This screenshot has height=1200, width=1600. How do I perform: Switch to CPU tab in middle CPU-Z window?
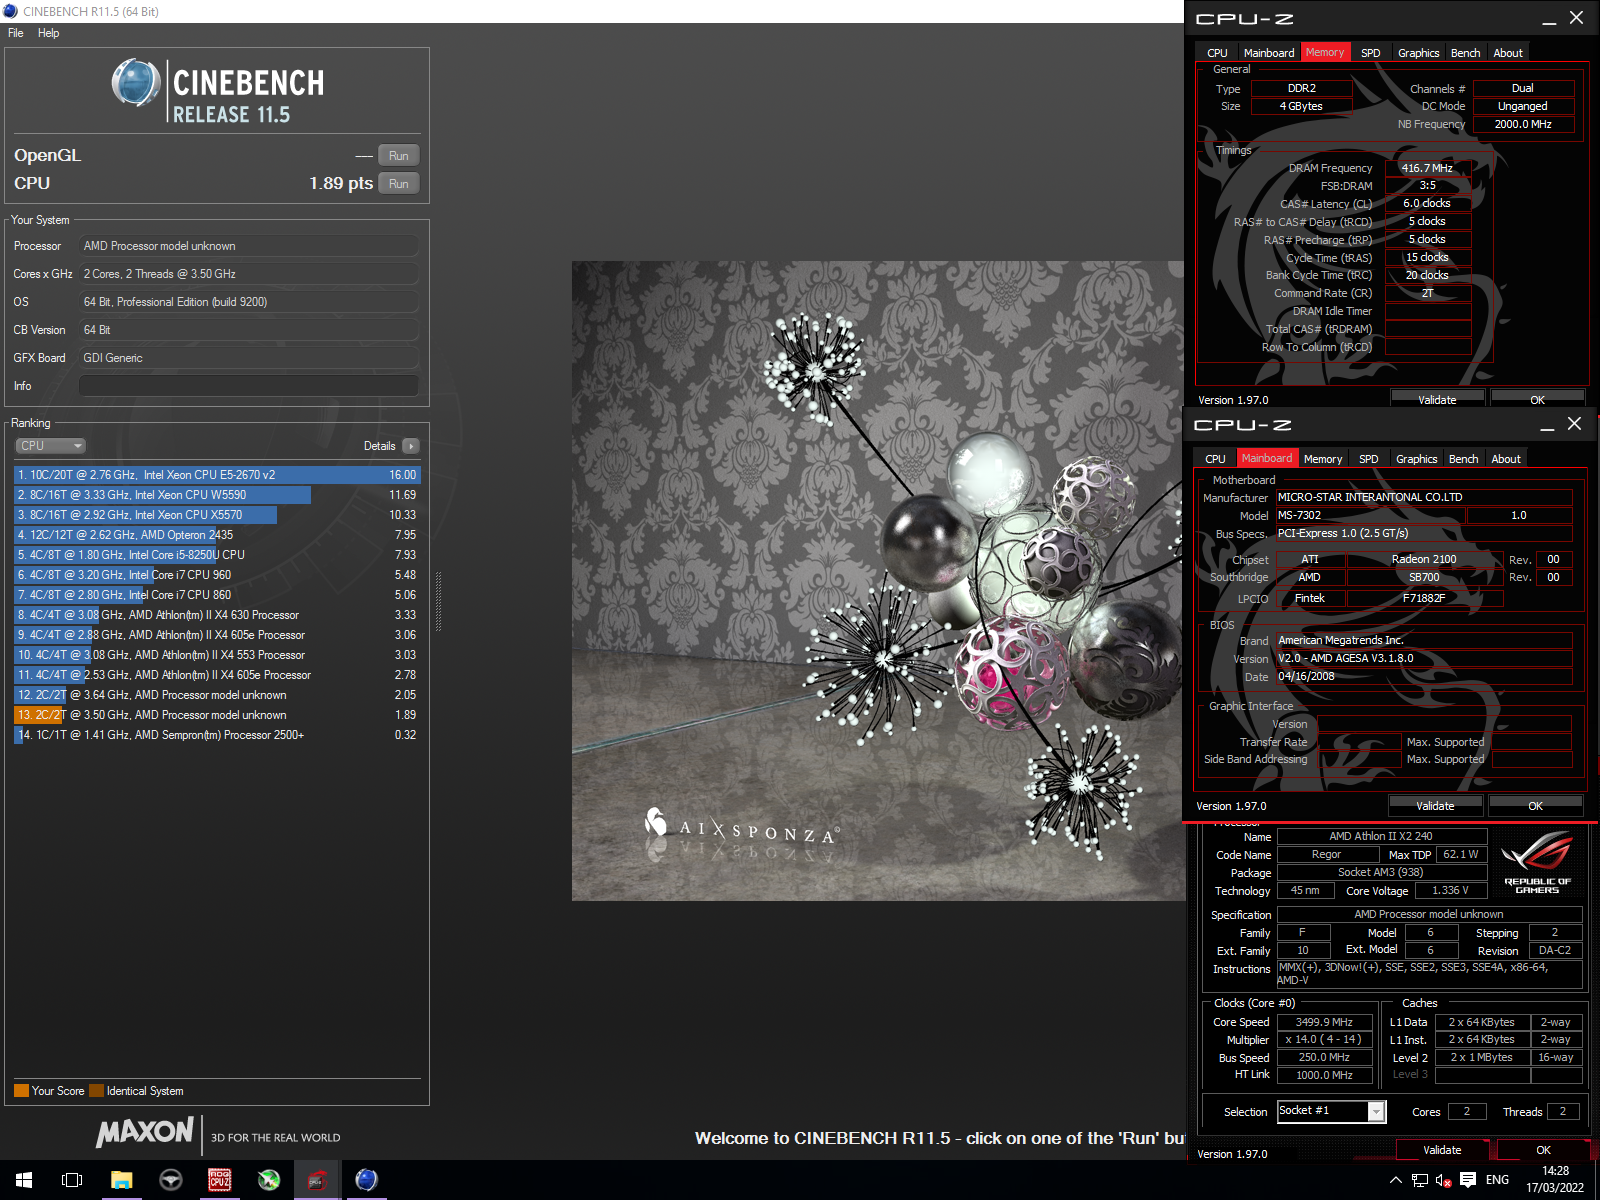1215,459
